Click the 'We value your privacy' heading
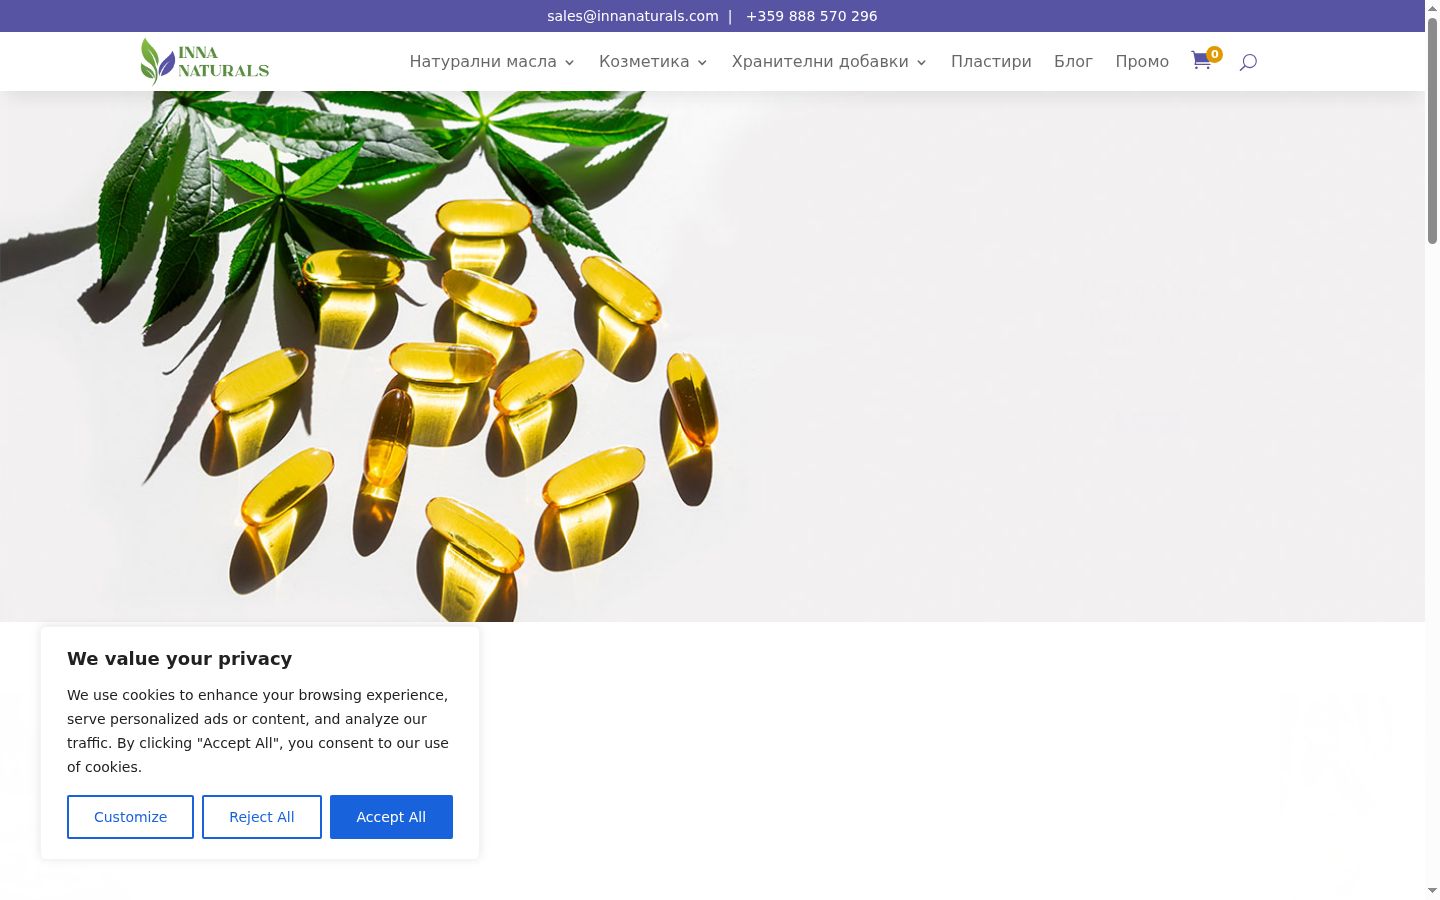The image size is (1440, 900). [180, 658]
